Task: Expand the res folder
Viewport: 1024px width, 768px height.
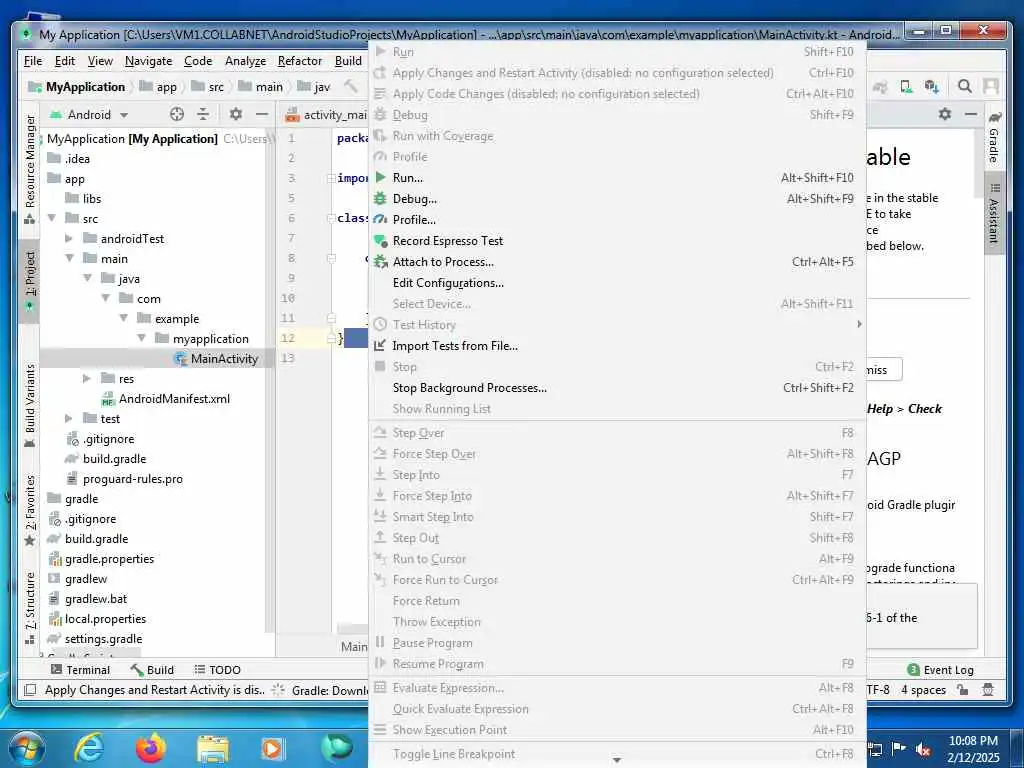Action: tap(88, 378)
